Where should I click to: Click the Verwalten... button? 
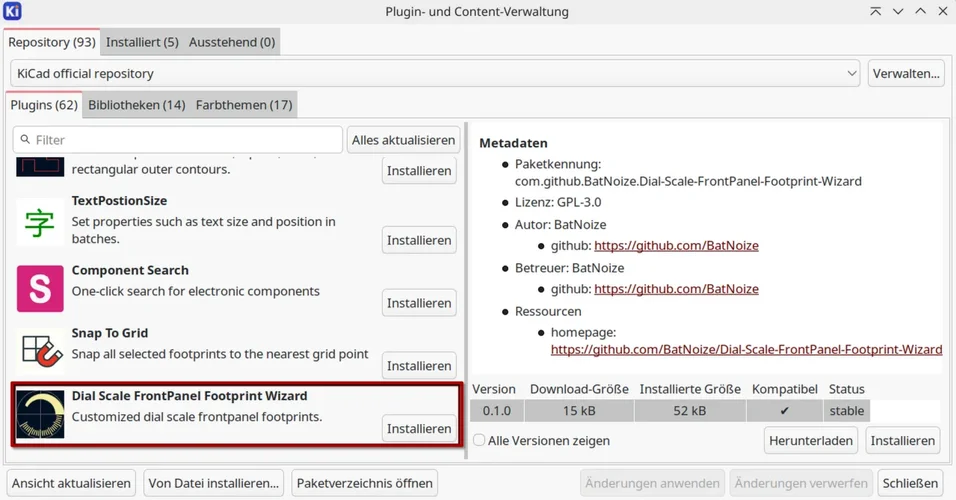[x=906, y=73]
